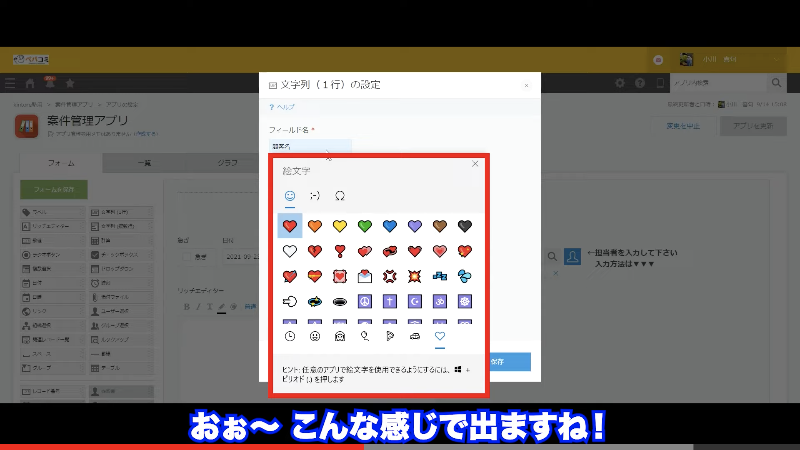
Task: Select the latin cross emoji
Action: [390, 301]
